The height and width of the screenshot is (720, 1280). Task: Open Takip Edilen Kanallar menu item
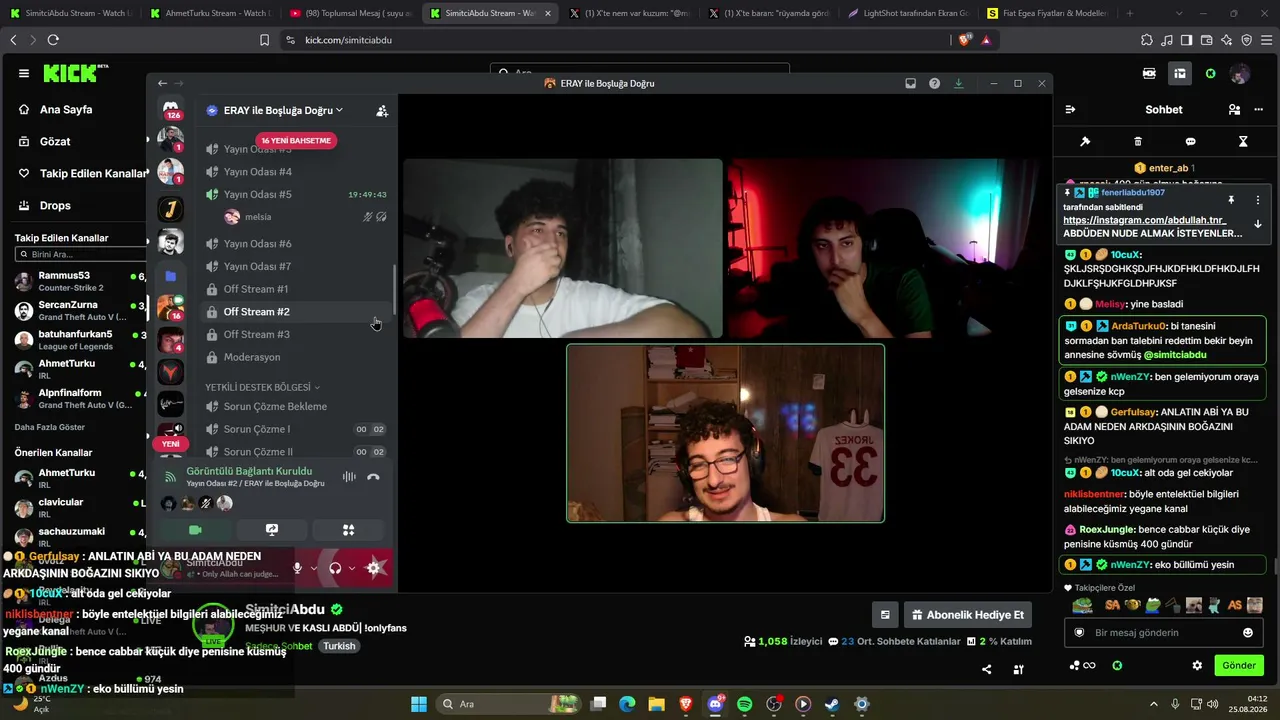click(93, 173)
